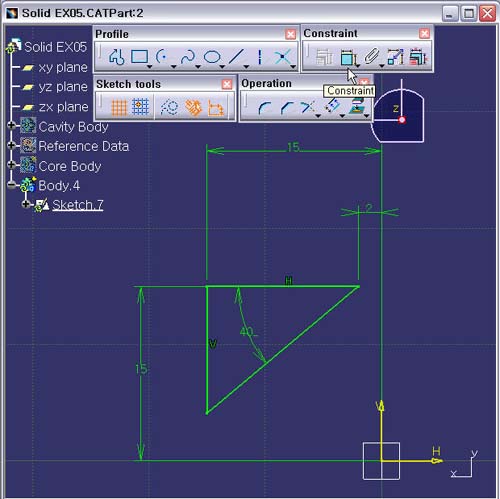The width and height of the screenshot is (500, 499).
Task: Toggle Snap to Point in Sketch tools
Action: (x=140, y=107)
